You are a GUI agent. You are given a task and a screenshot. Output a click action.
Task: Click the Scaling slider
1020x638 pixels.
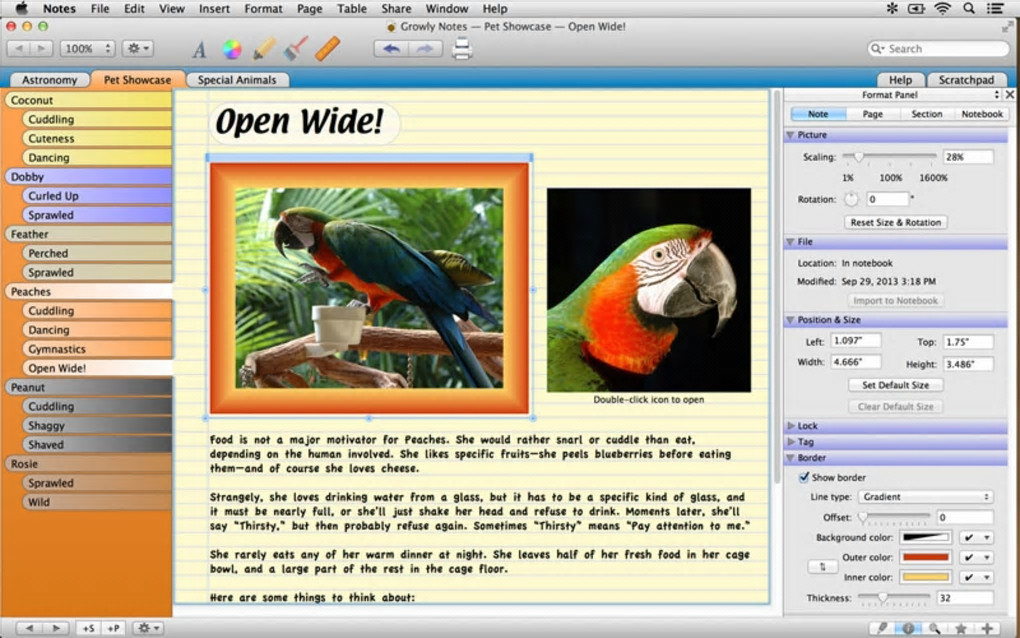pyautogui.click(x=889, y=157)
